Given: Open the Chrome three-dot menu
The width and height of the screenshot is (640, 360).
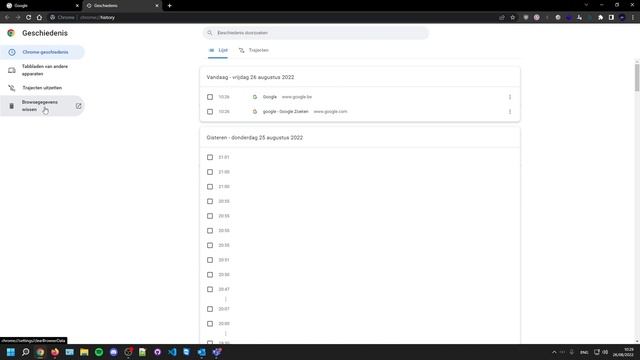Looking at the screenshot, I should (x=633, y=18).
